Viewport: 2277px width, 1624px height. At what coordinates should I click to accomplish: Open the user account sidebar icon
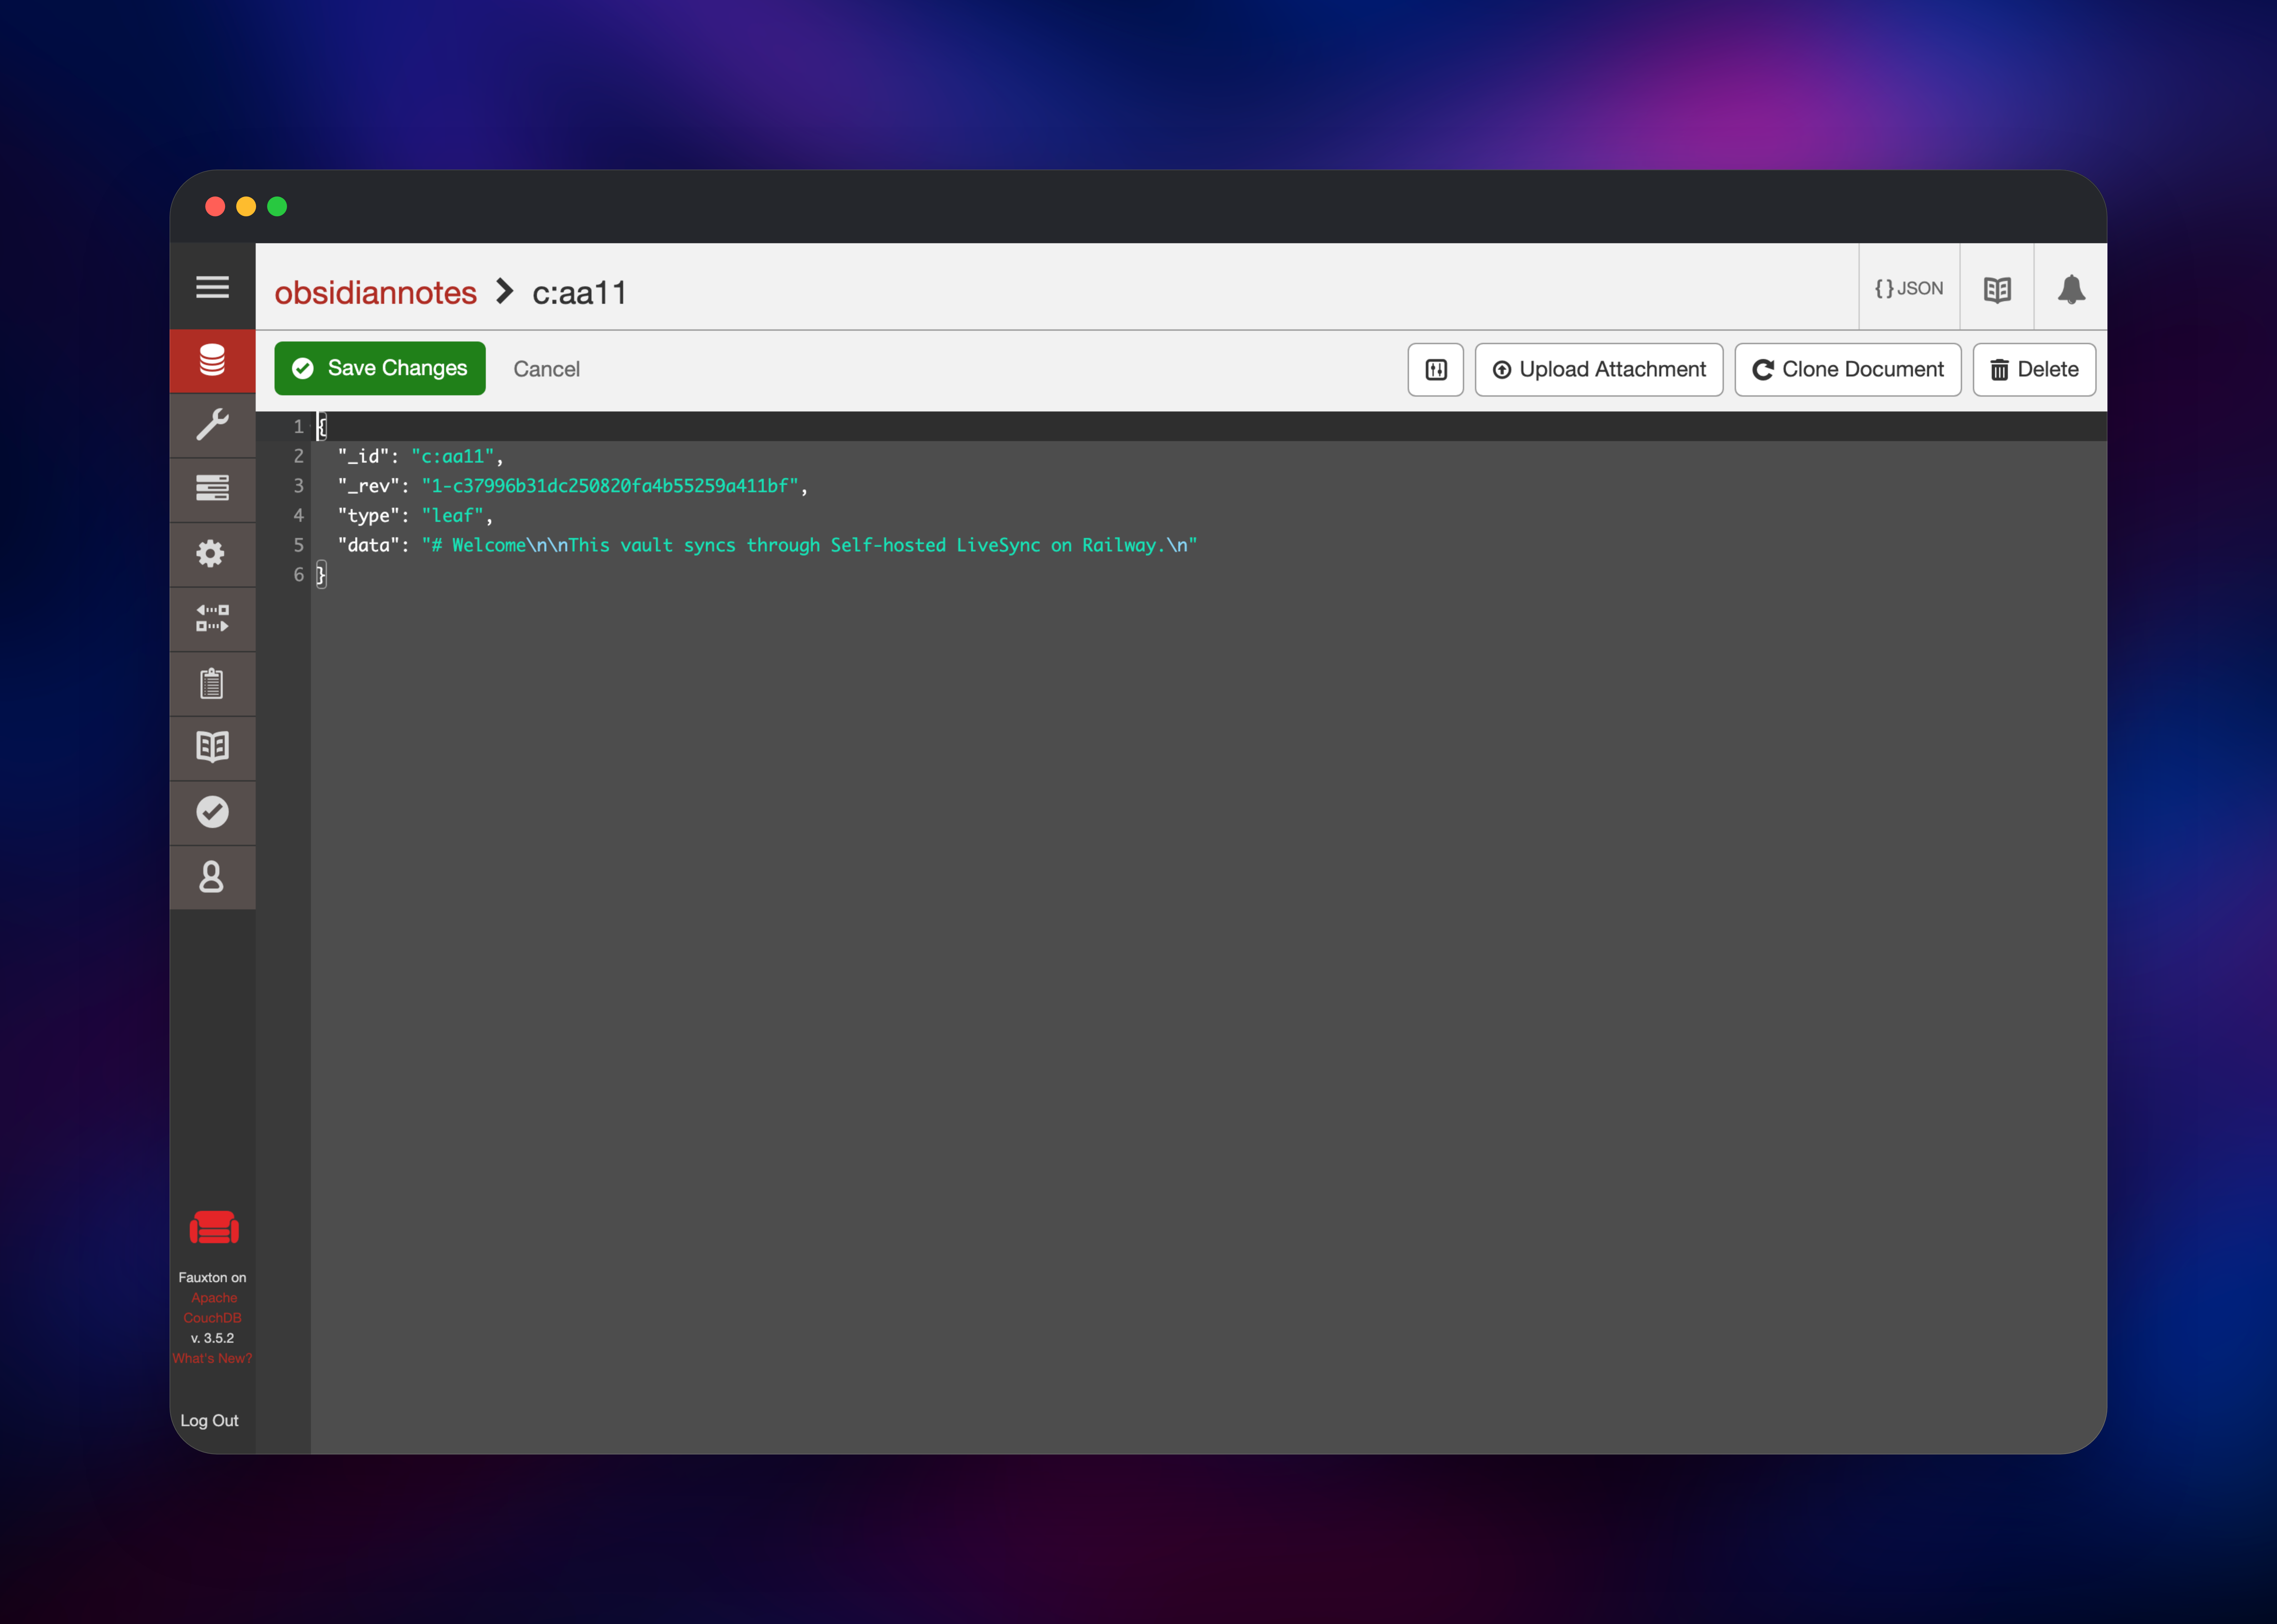coord(212,877)
